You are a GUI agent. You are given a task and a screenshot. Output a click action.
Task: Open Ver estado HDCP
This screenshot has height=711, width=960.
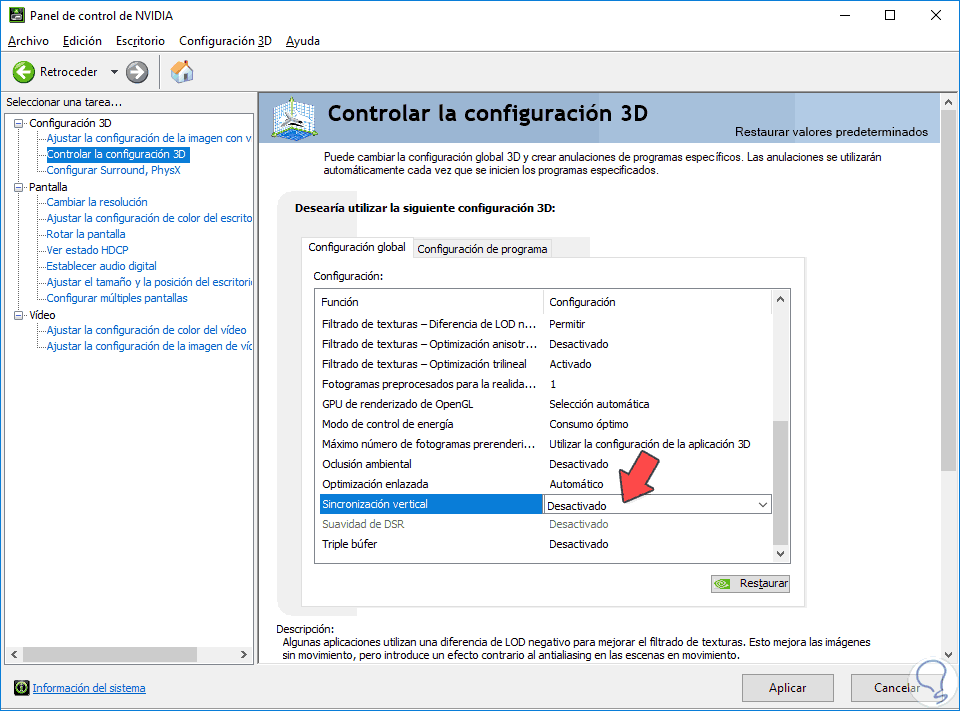pos(88,250)
